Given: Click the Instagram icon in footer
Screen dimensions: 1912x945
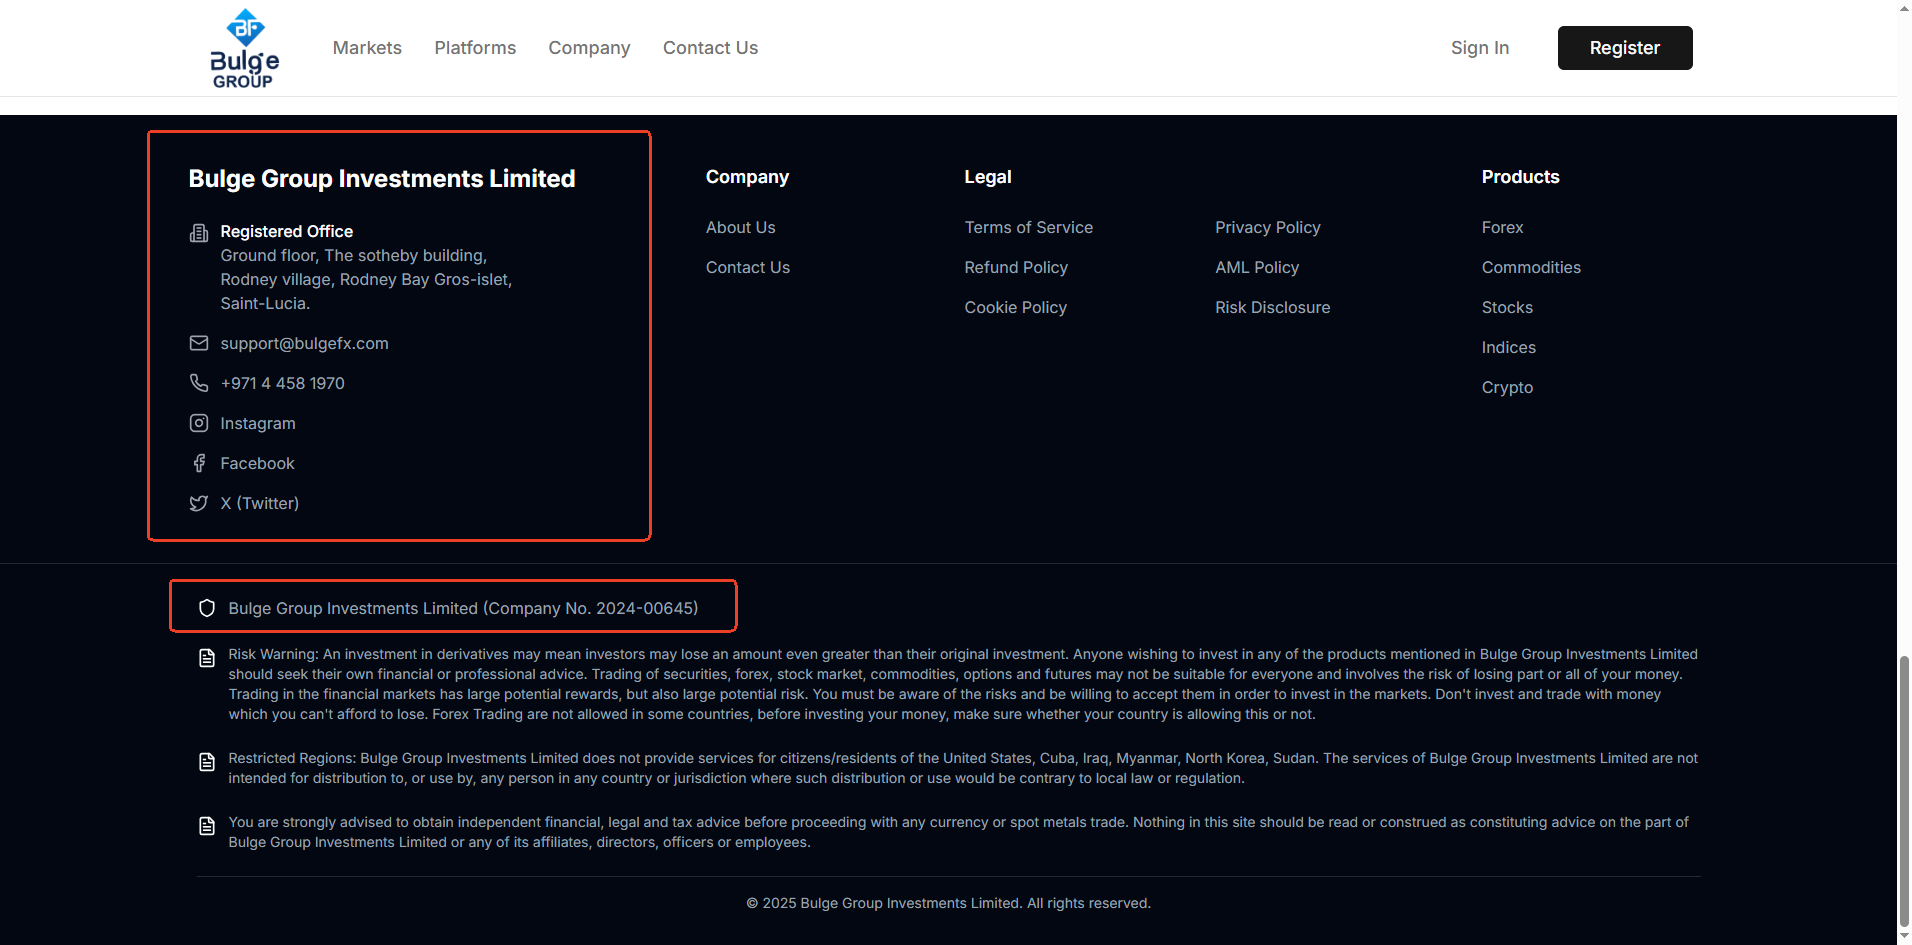Looking at the screenshot, I should click(199, 423).
